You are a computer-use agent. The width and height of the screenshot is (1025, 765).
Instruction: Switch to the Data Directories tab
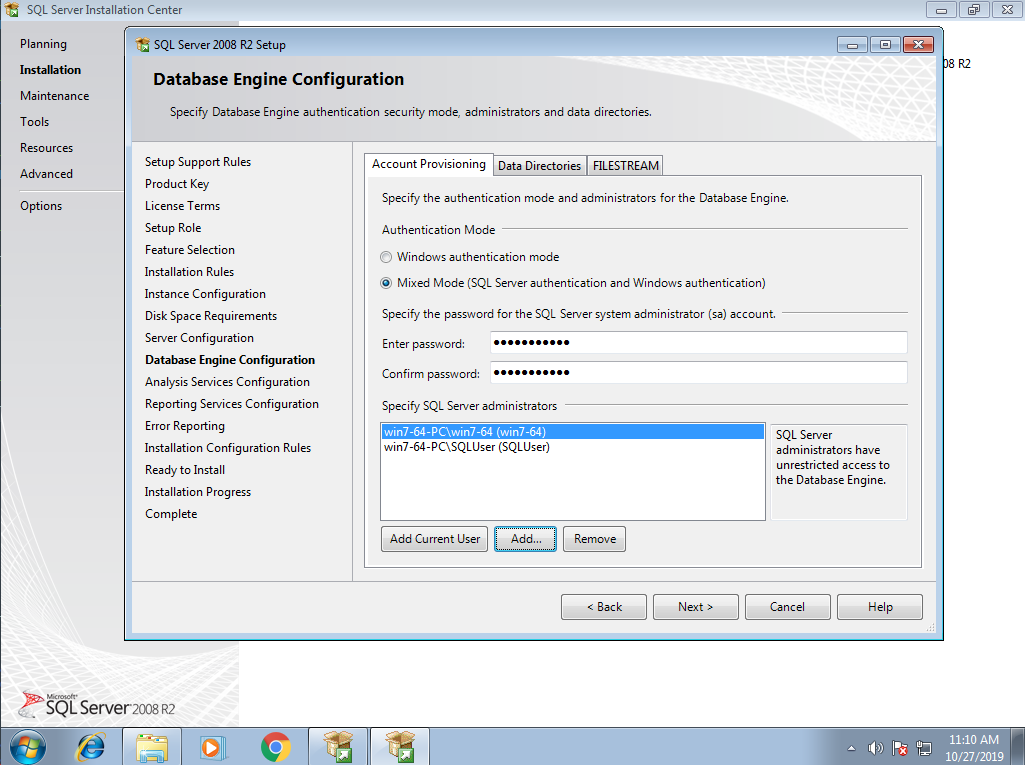coord(539,166)
